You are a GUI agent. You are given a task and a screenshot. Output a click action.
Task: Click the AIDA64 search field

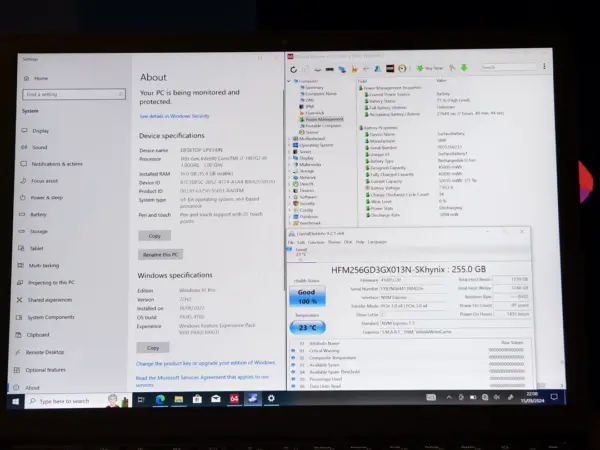(509, 67)
